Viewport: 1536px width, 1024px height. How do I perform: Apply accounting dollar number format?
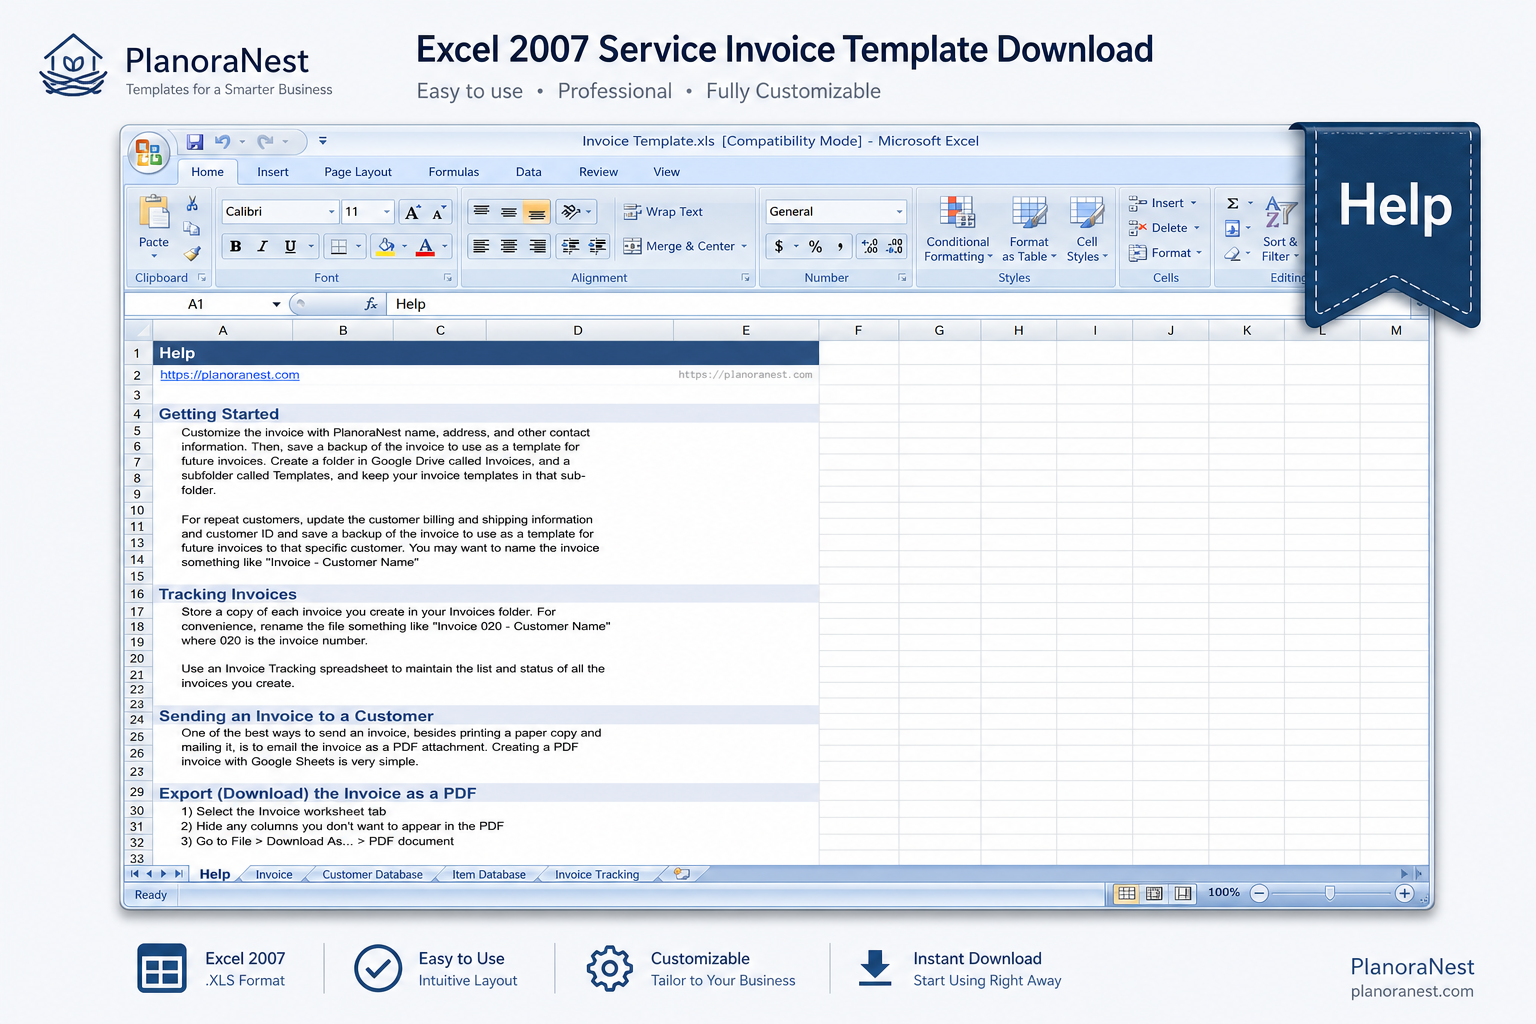(x=779, y=246)
